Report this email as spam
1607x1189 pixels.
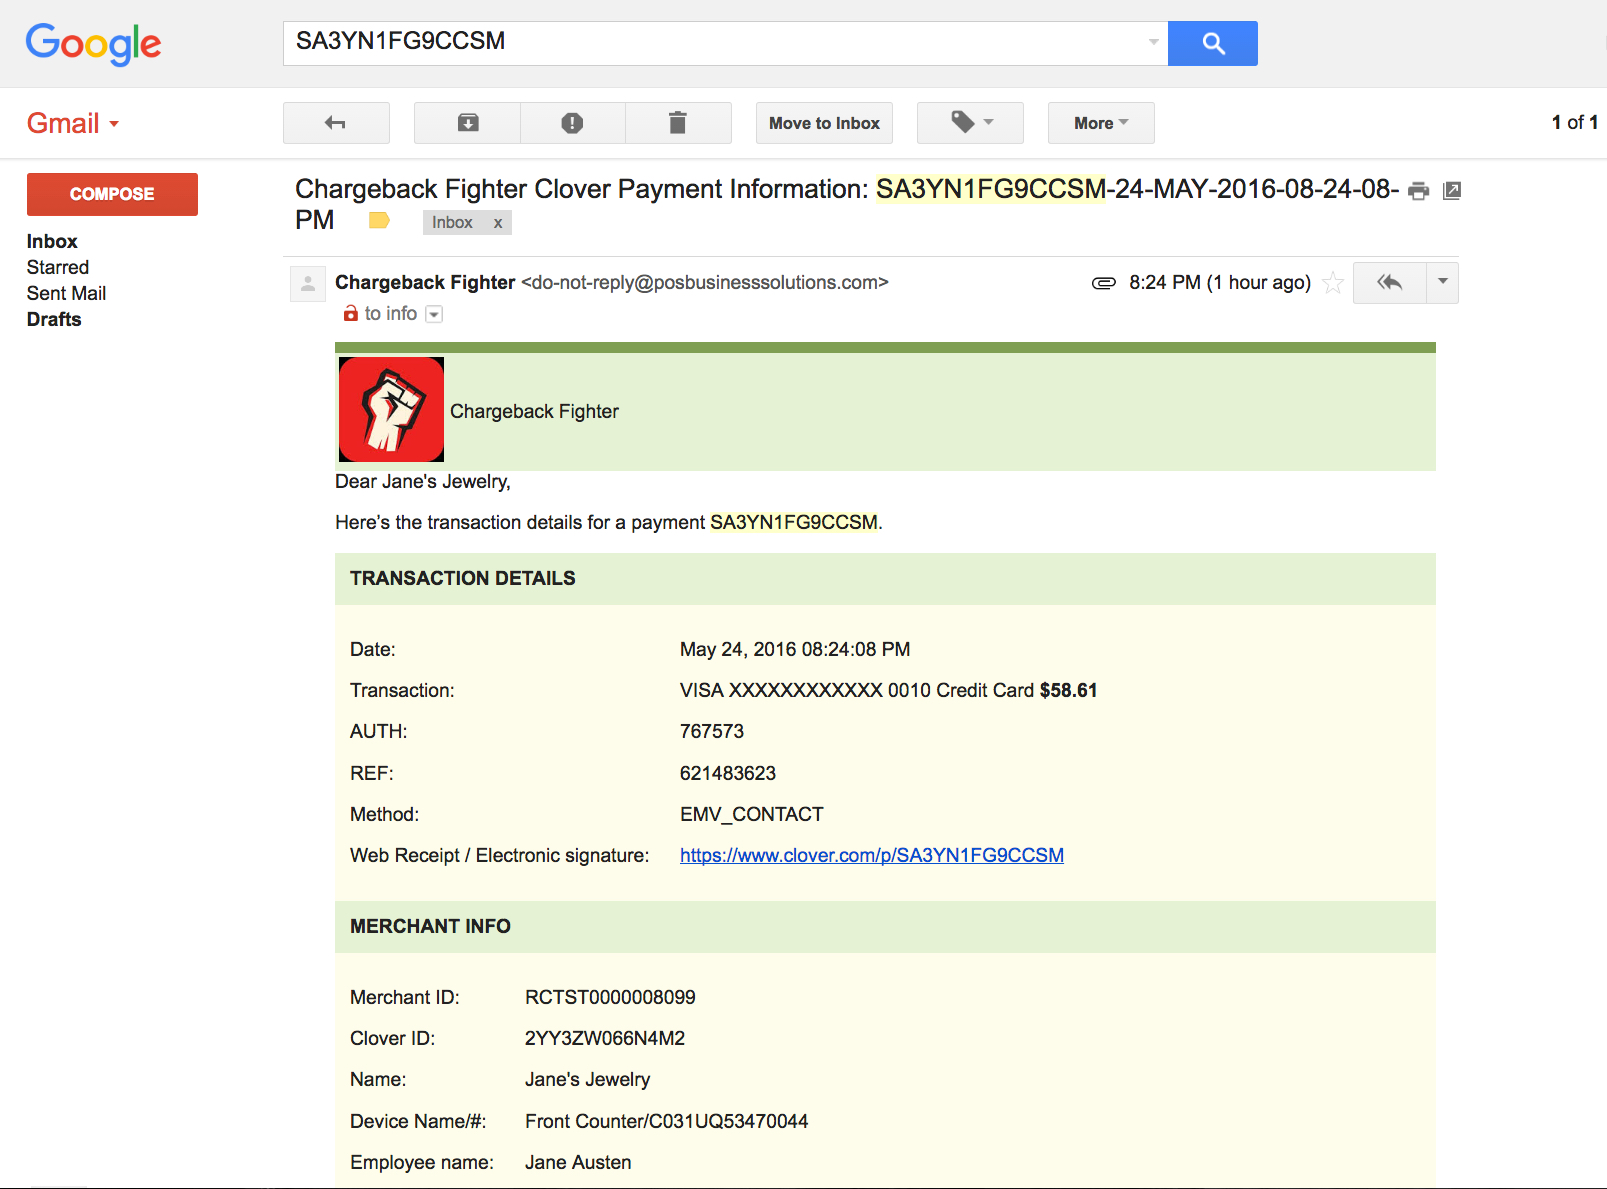[572, 123]
